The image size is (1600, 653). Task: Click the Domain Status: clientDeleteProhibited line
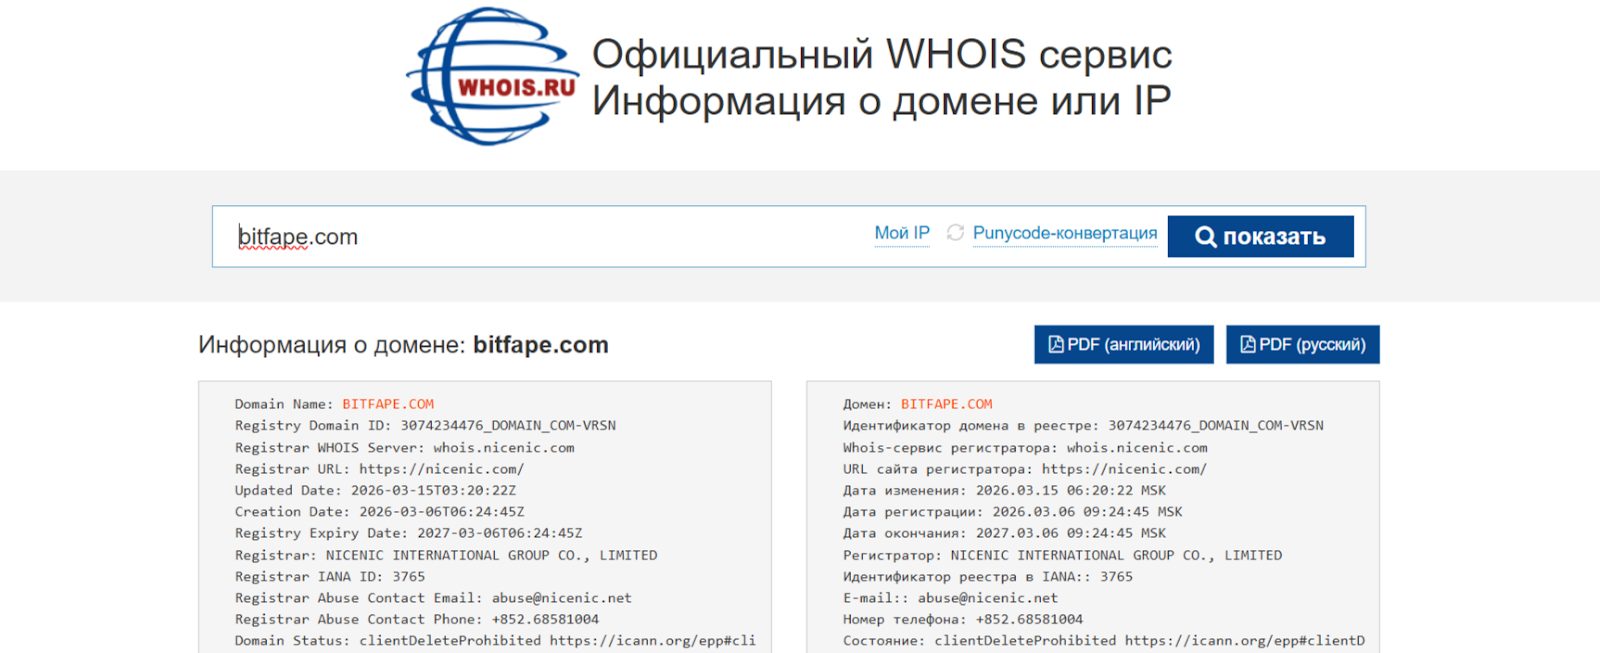pos(495,641)
